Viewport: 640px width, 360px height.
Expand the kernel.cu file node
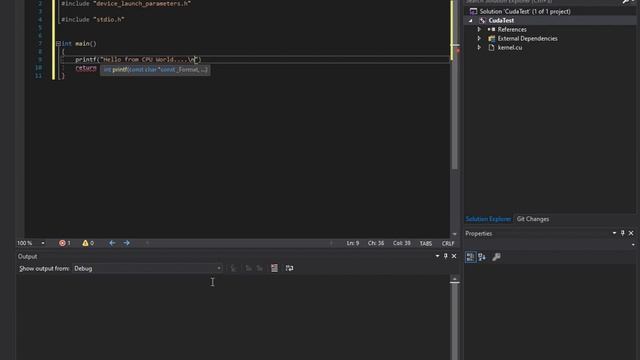(479, 47)
